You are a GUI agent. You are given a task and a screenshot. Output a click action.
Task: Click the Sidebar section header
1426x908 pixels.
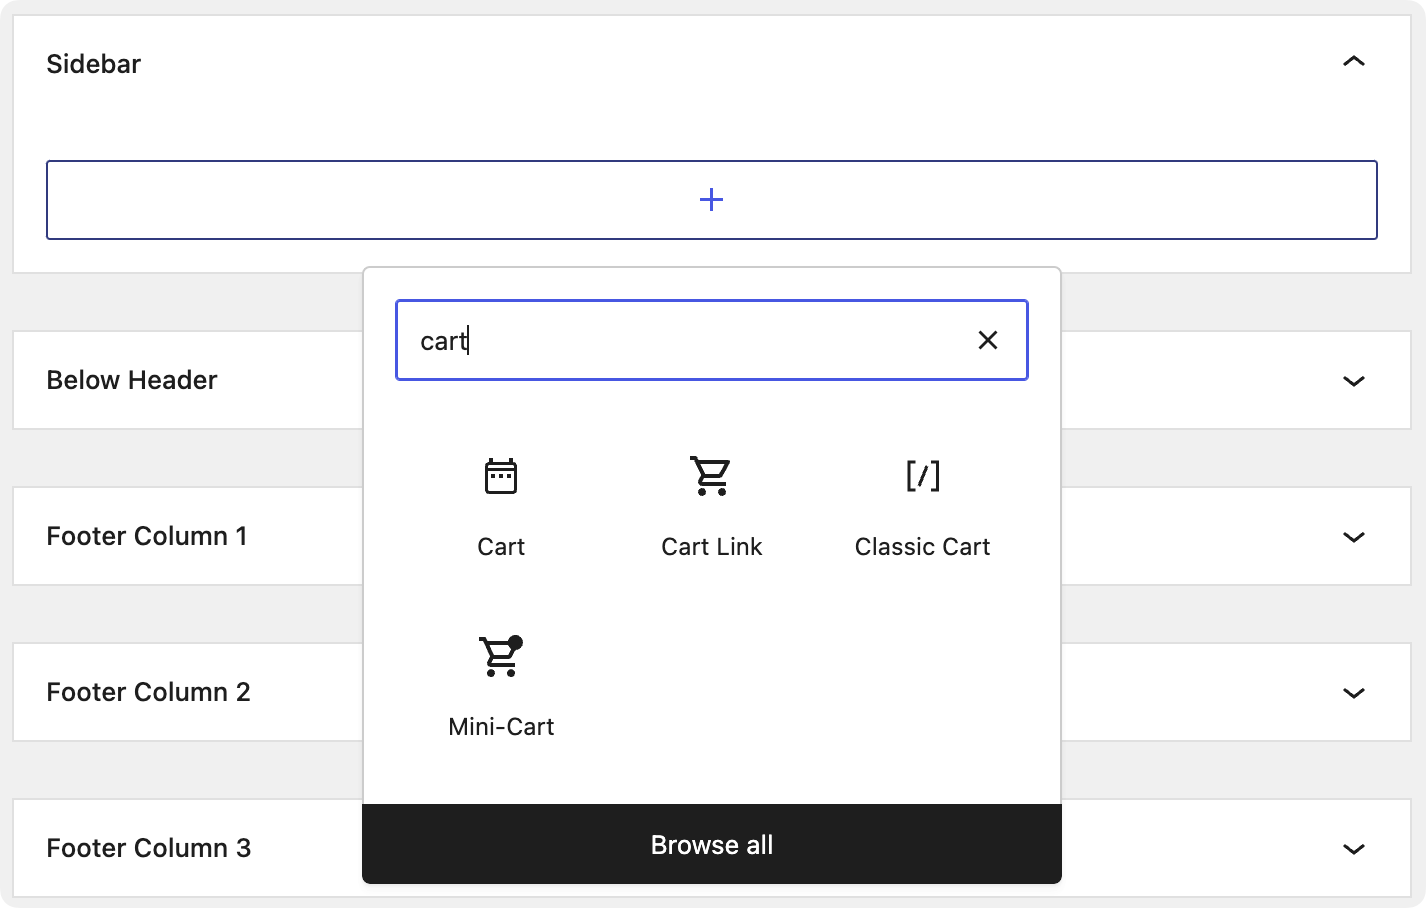pos(93,63)
